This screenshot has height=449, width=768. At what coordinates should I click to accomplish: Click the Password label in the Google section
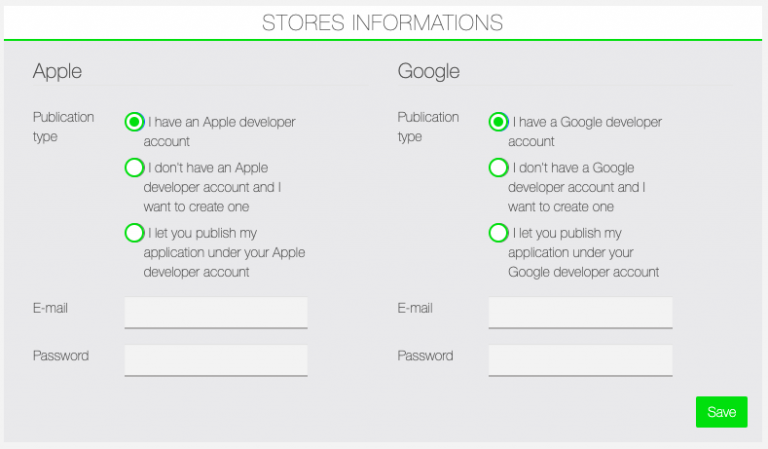[425, 355]
